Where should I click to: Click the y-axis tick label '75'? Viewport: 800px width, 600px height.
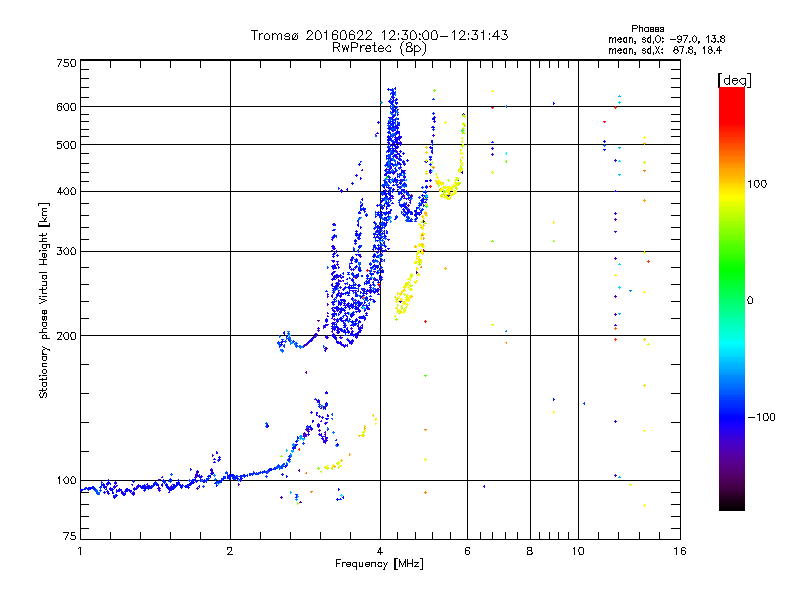(70, 536)
